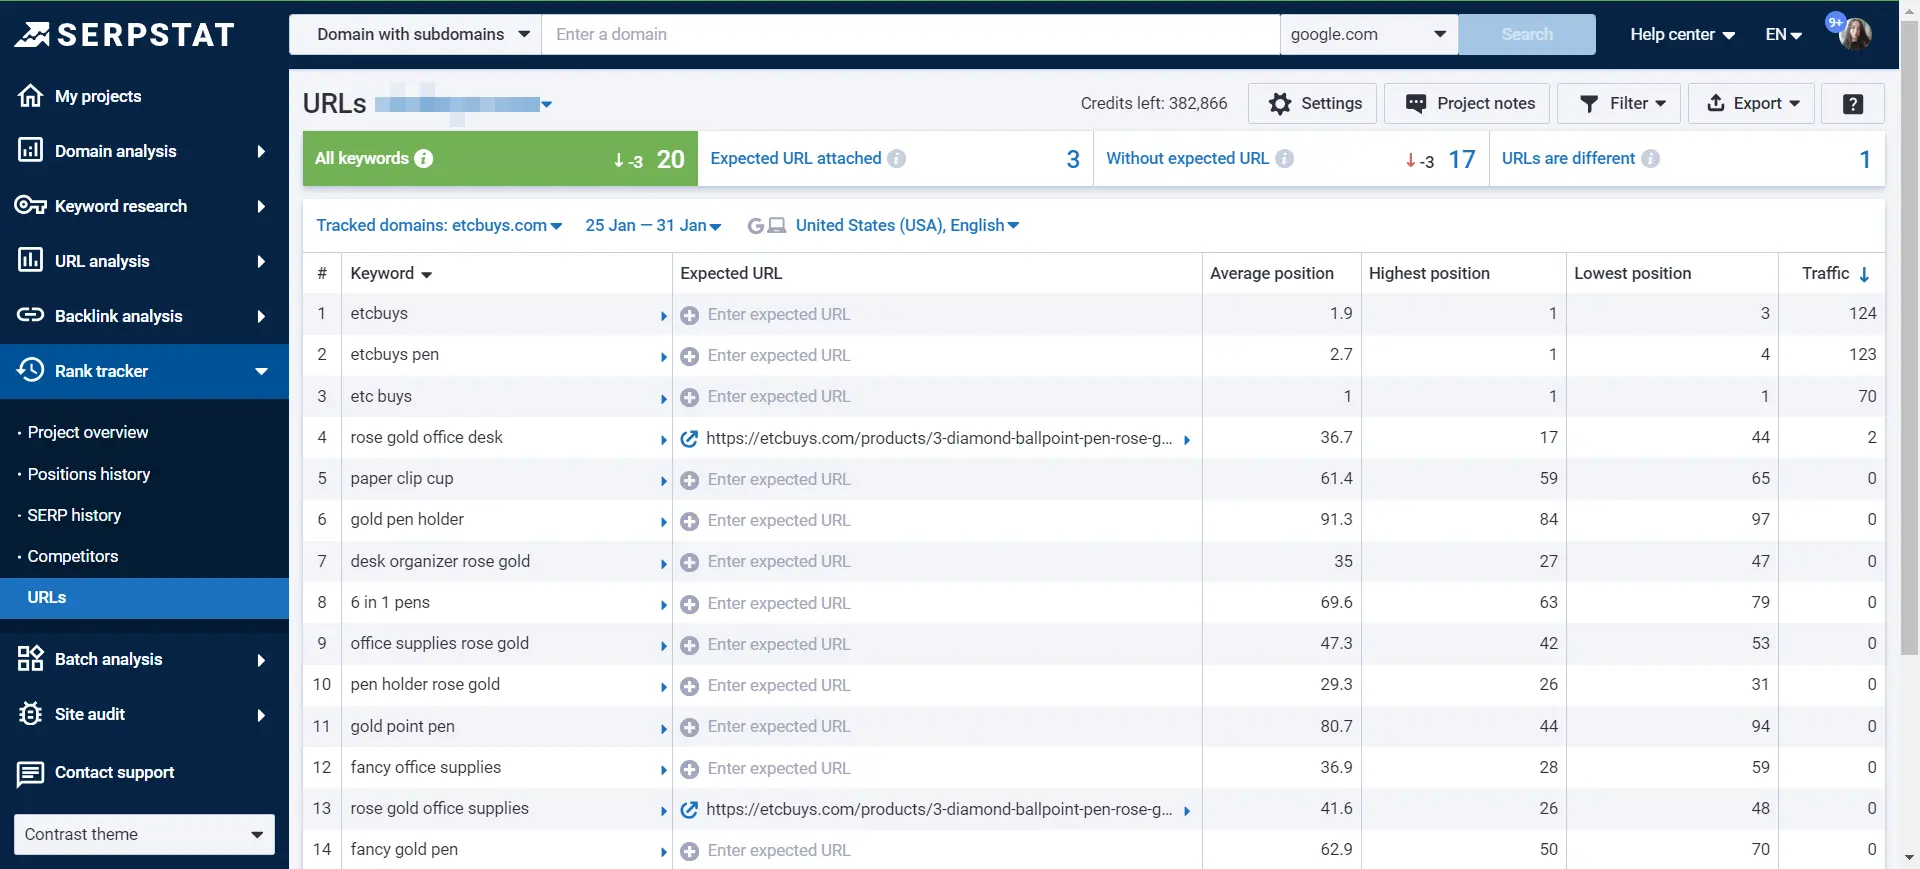
Task: Select All keywords tab
Action: pos(500,158)
